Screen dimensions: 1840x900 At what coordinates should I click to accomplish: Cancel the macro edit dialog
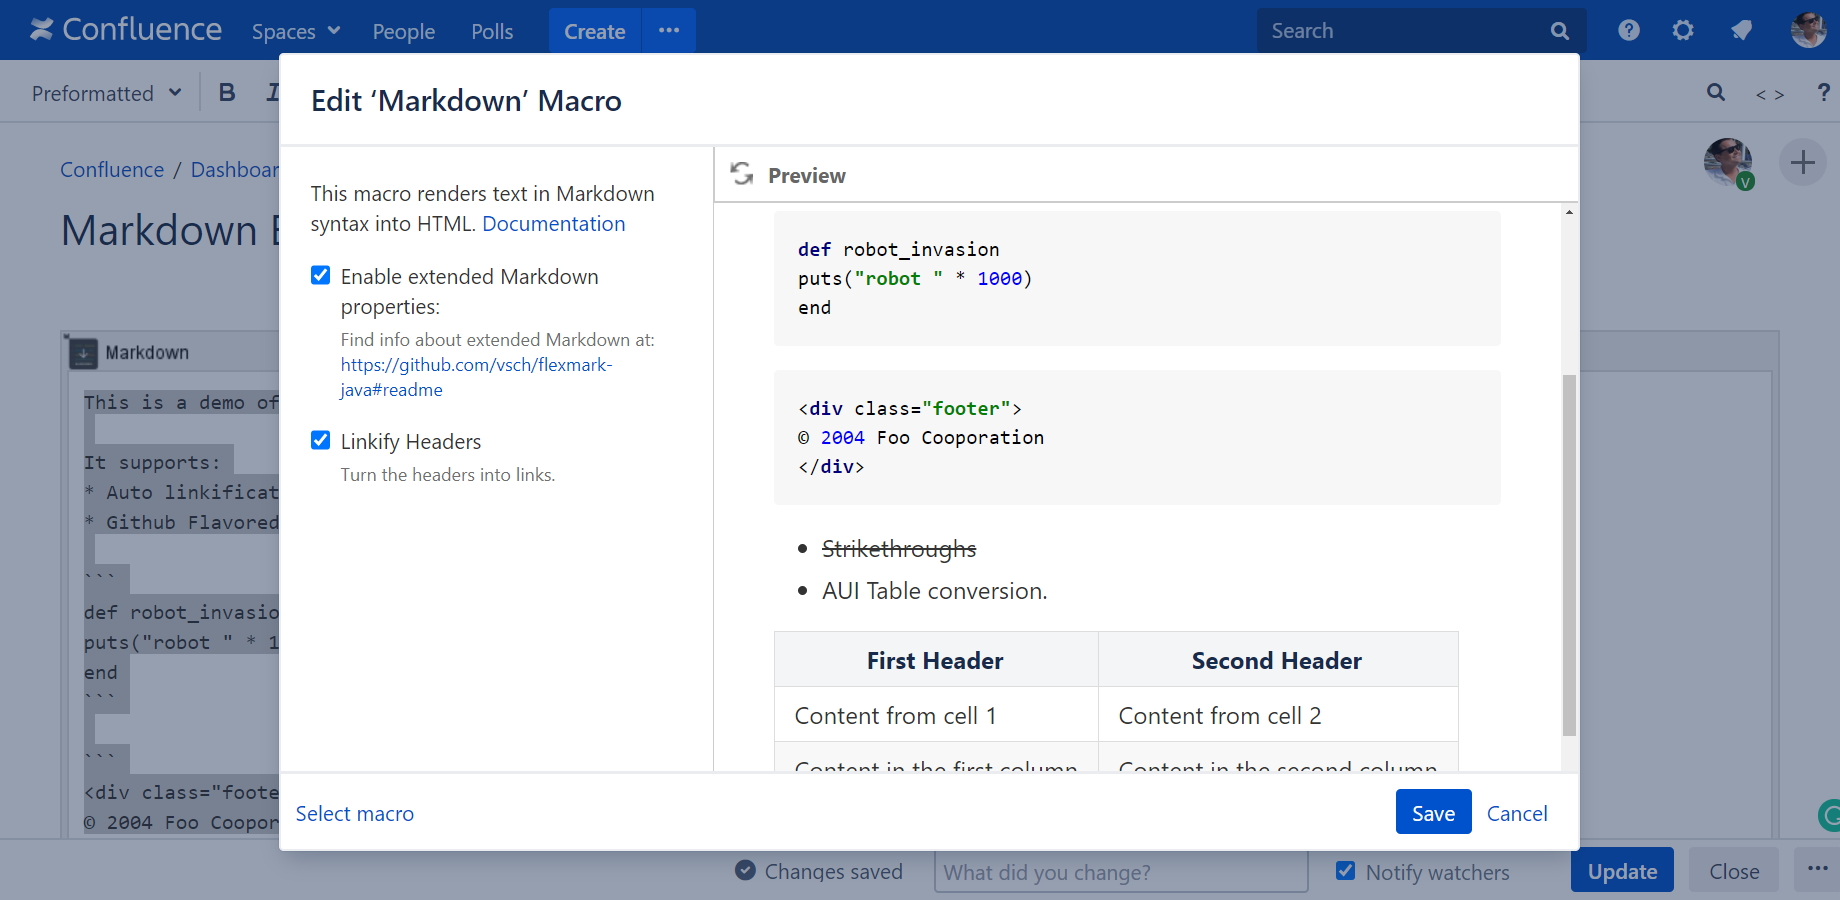pos(1517,813)
